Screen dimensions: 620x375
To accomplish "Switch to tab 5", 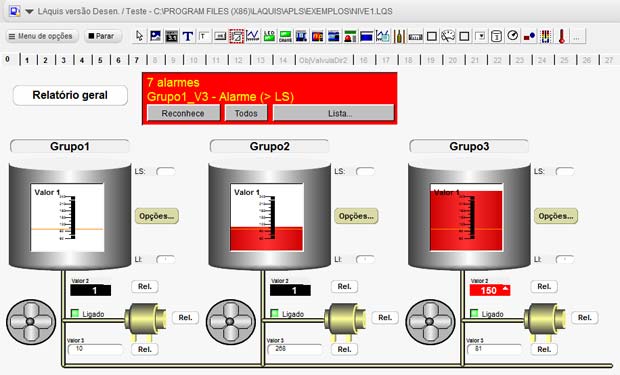I will 100,60.
